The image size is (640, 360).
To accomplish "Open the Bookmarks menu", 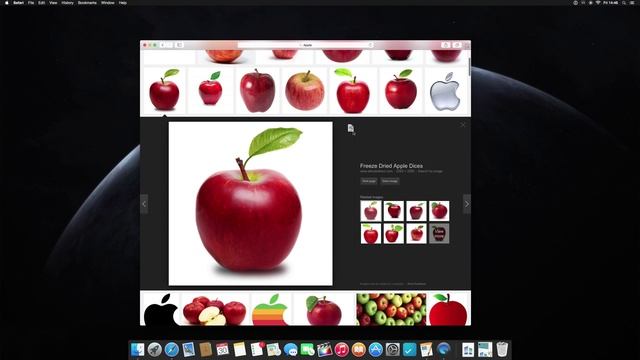I will click(x=87, y=3).
